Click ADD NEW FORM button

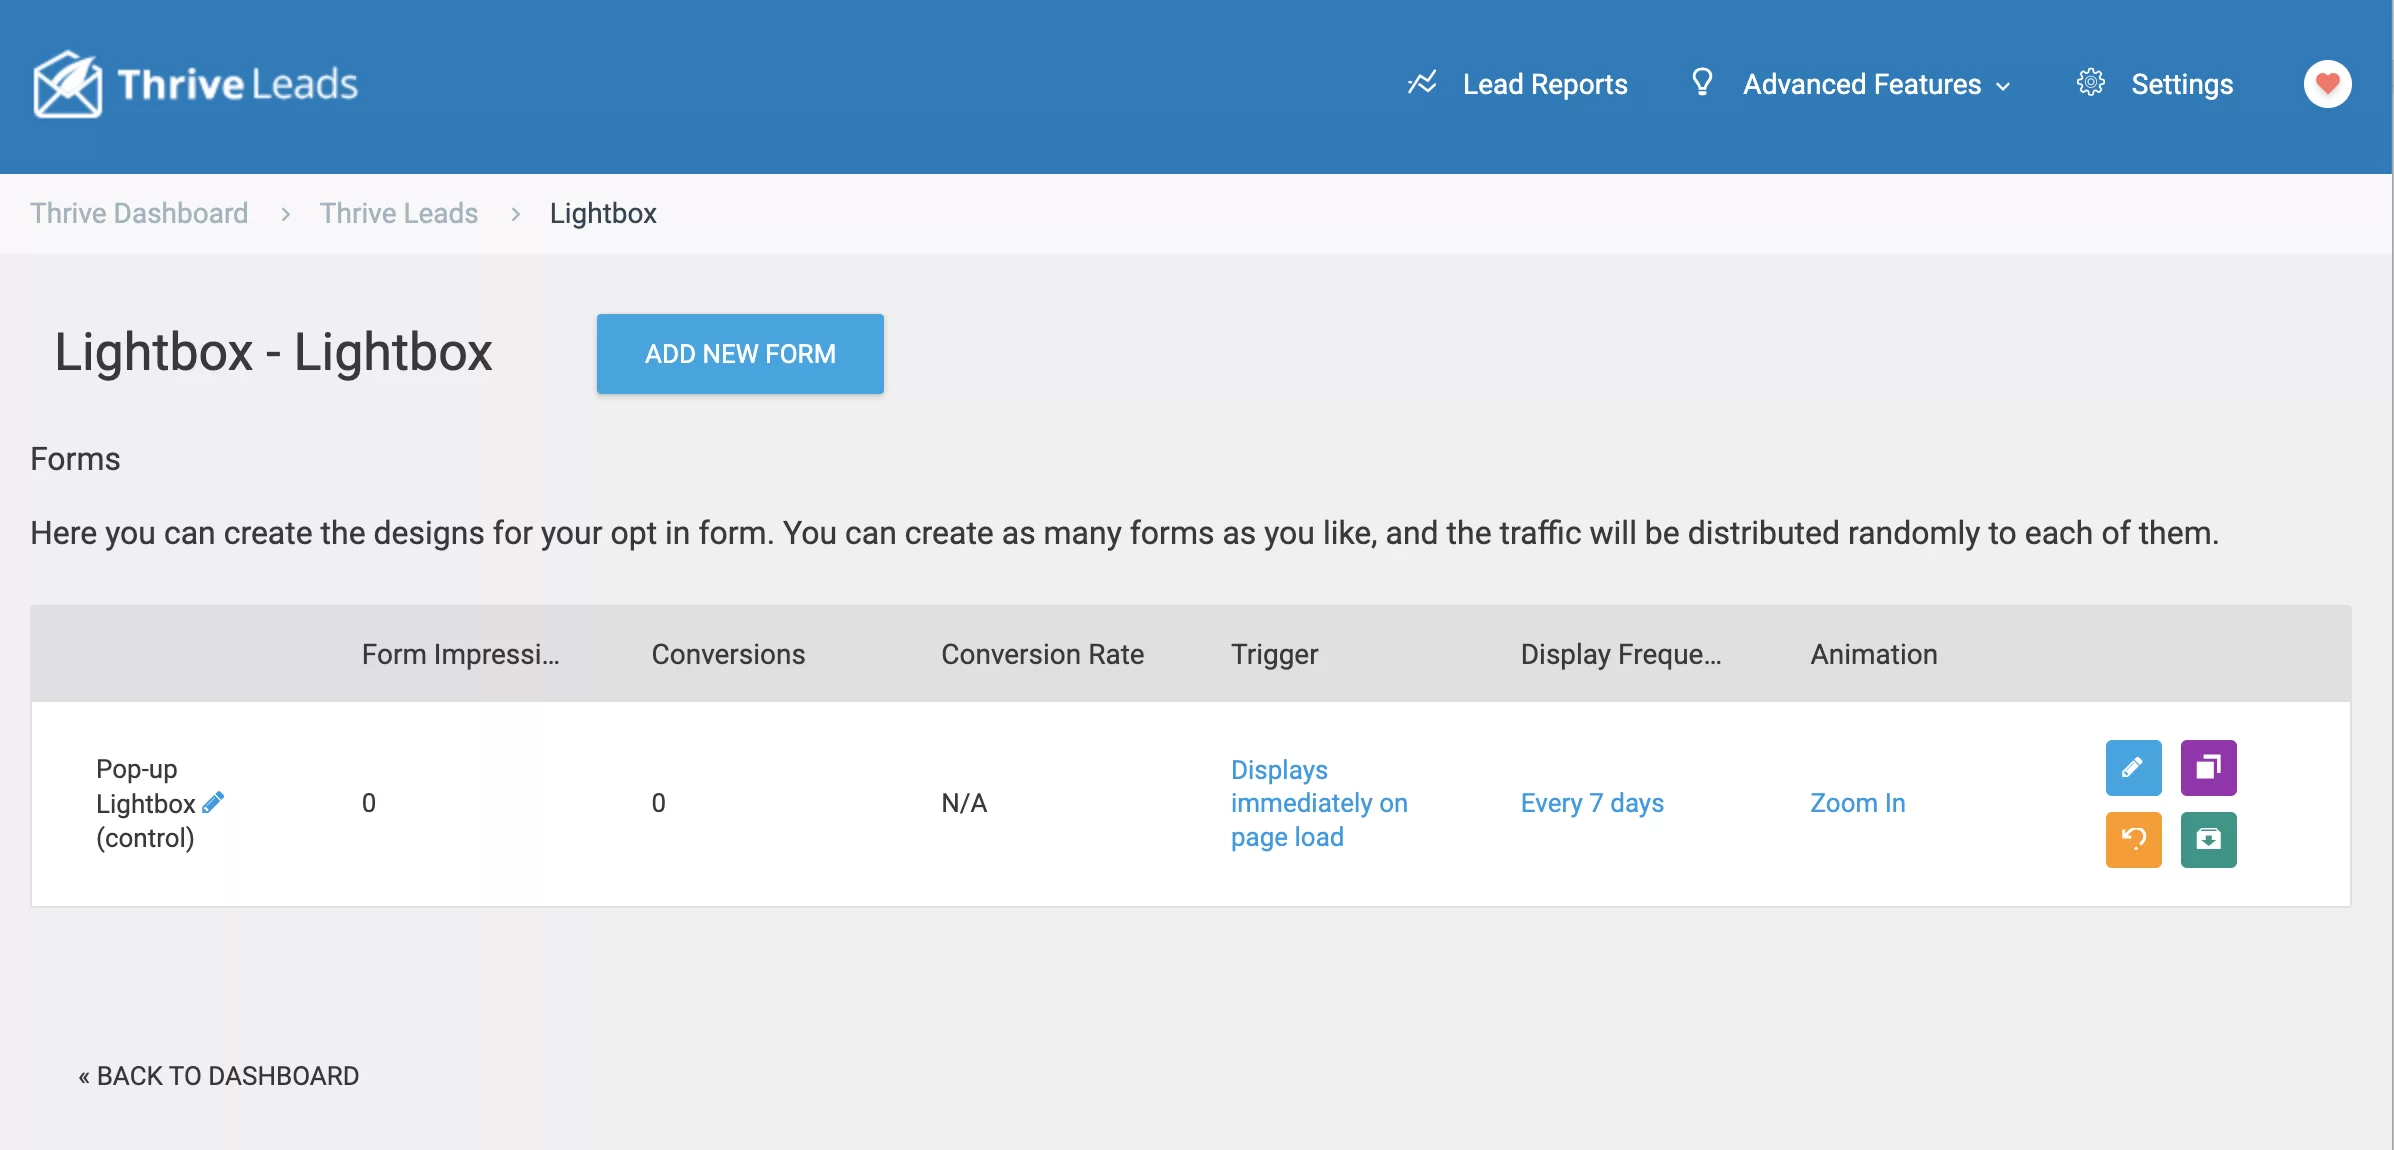740,353
